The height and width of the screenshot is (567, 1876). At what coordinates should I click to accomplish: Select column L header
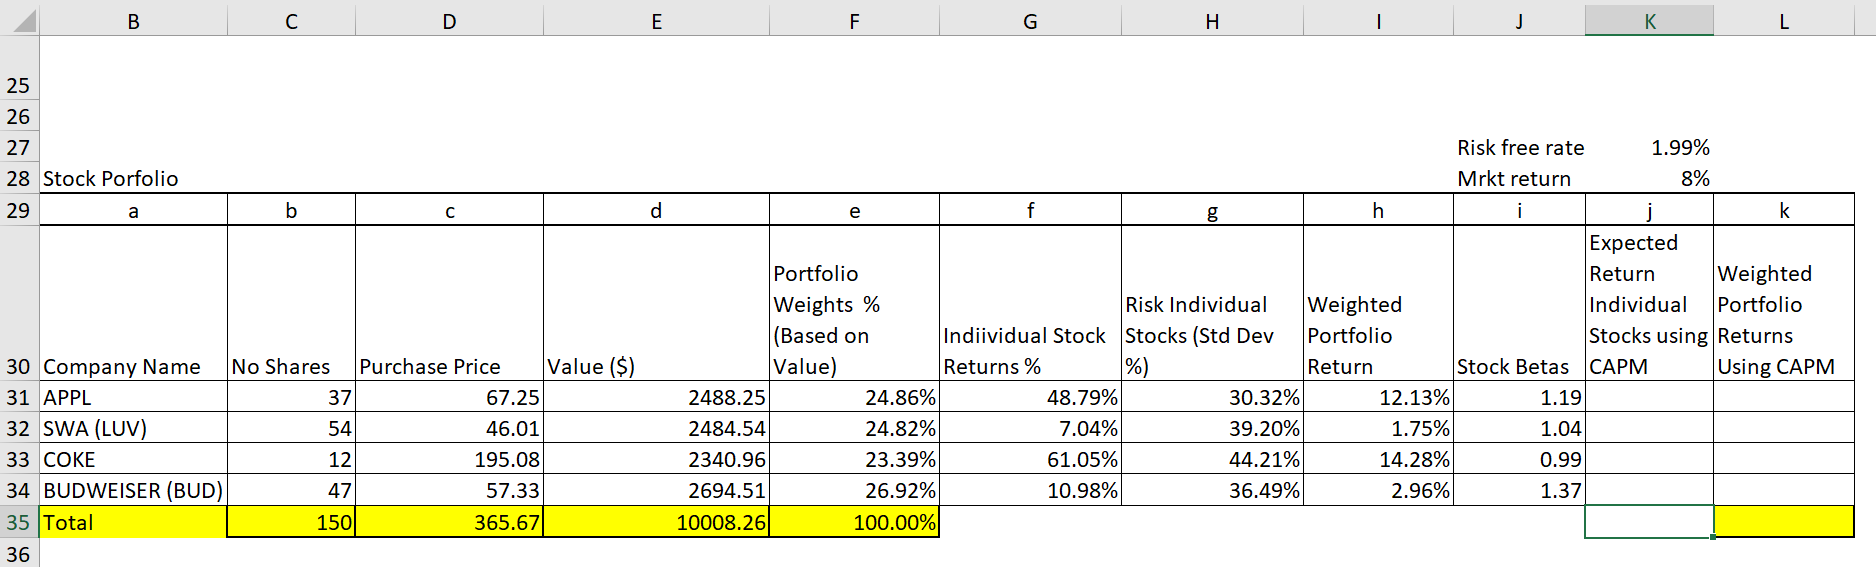[x=1784, y=21]
